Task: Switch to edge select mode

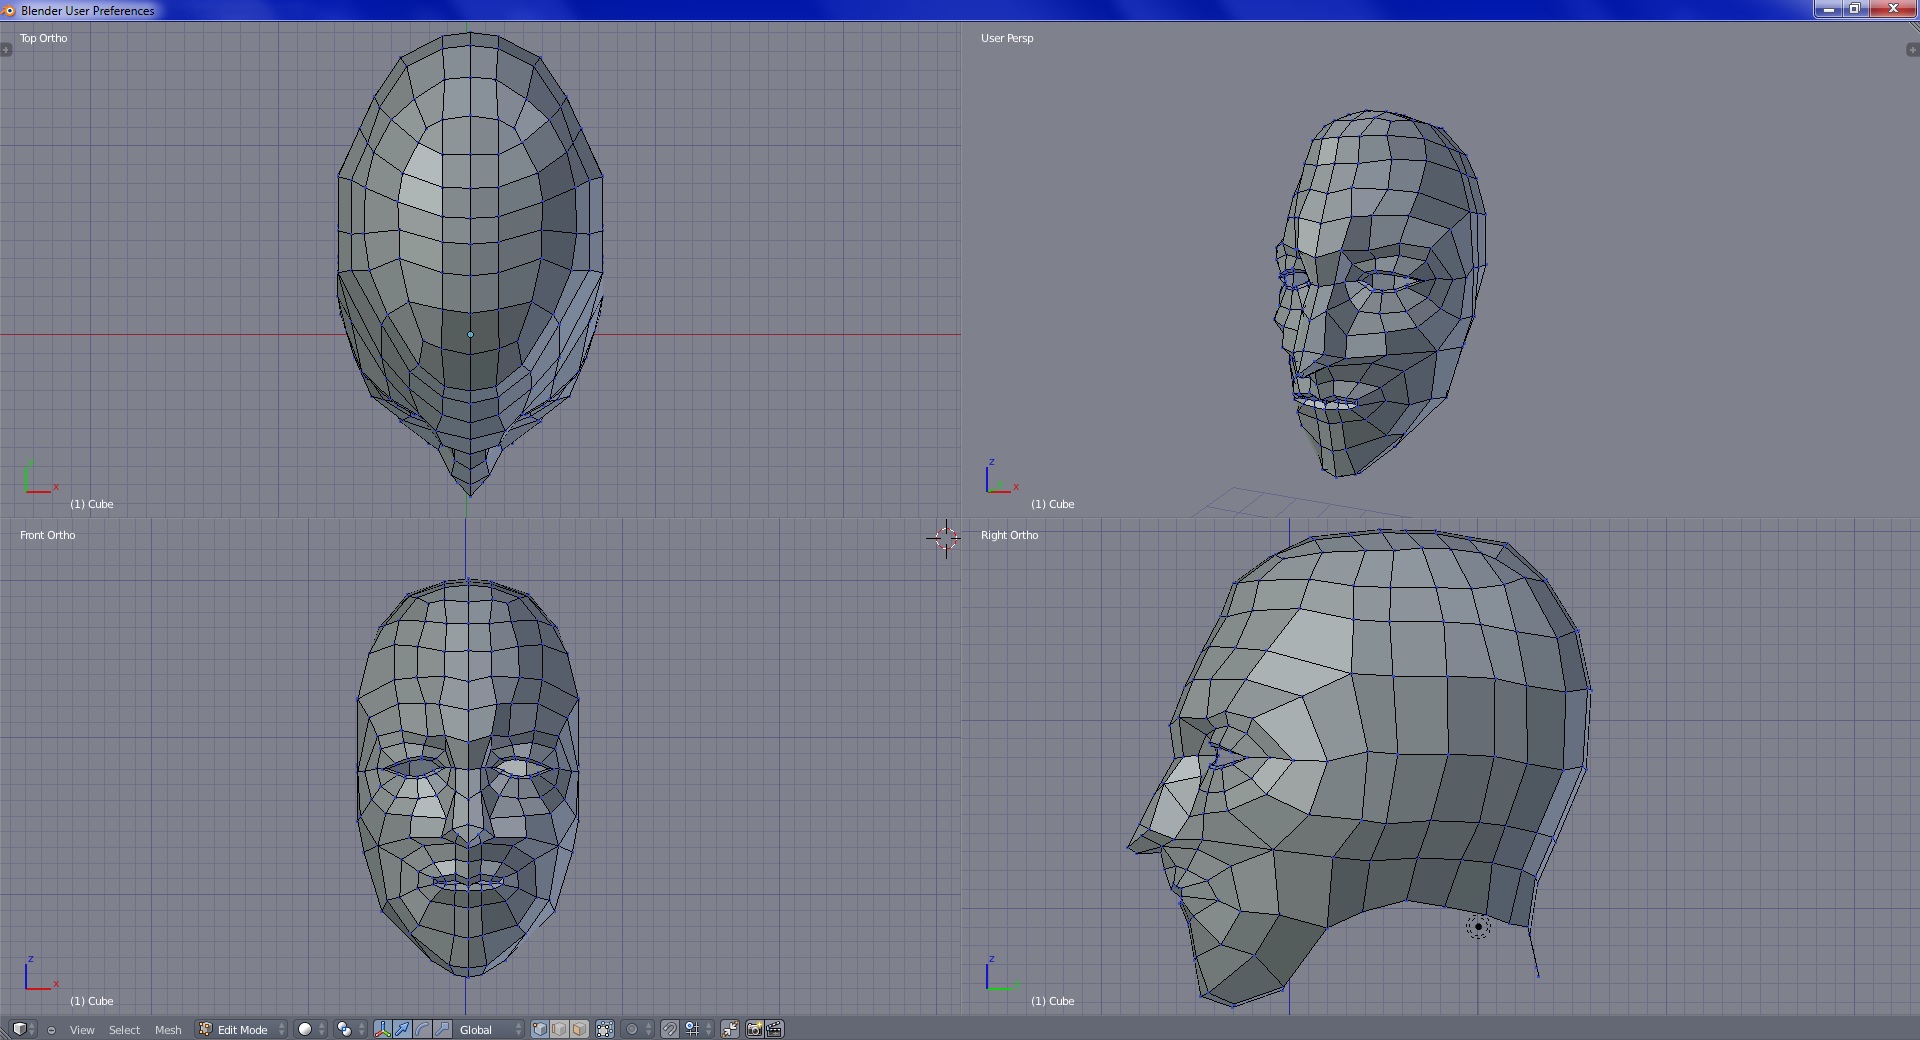Action: (x=560, y=1030)
